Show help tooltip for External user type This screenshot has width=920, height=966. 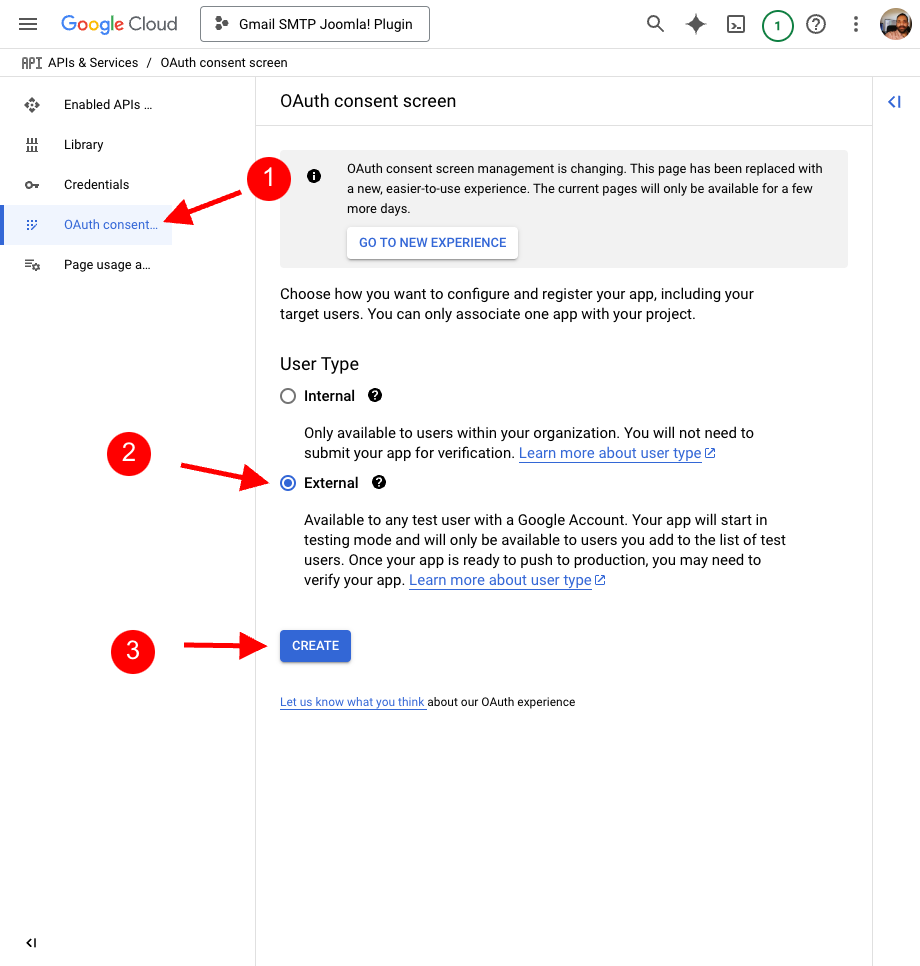(x=379, y=482)
